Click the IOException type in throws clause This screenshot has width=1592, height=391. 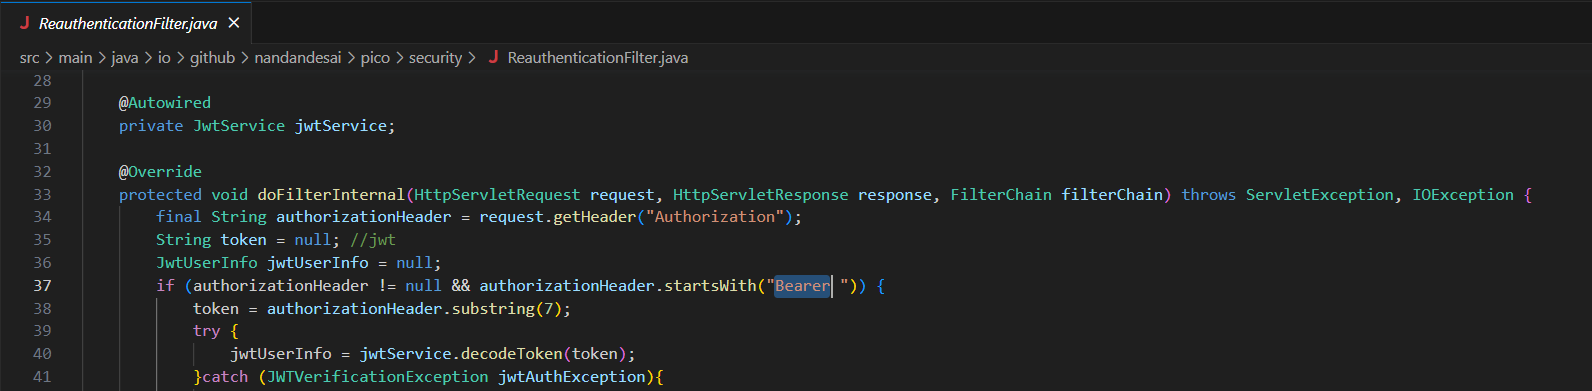point(1463,195)
